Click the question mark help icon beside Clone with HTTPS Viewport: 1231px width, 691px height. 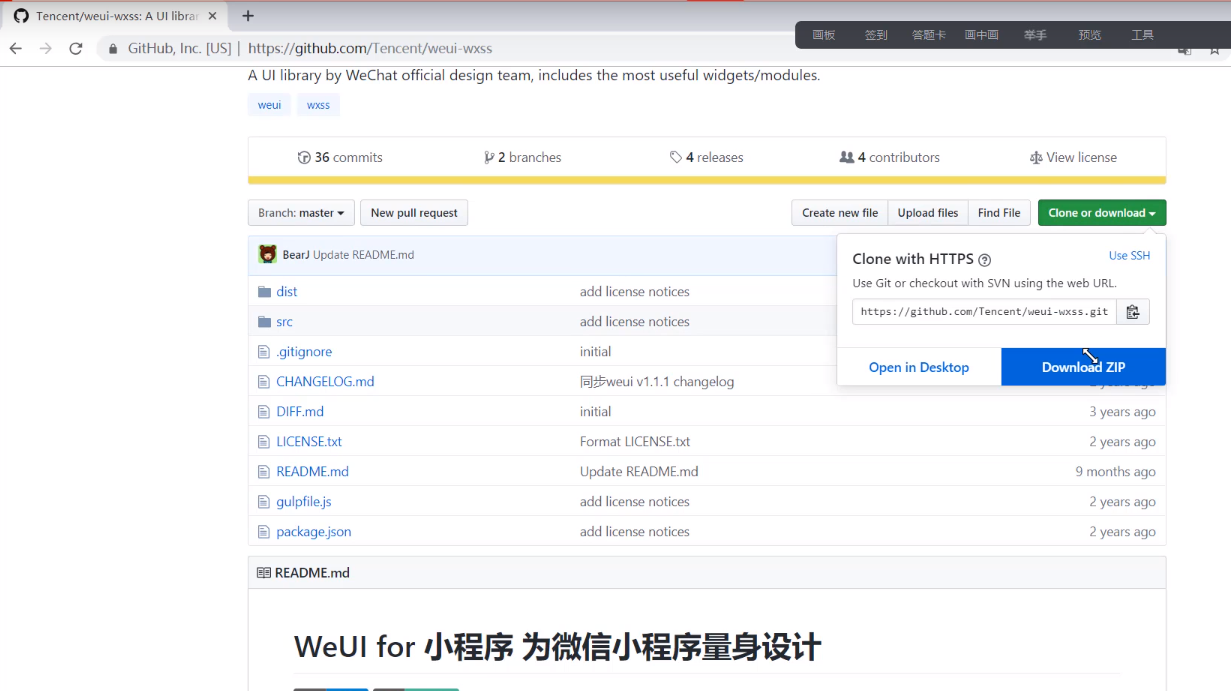984,260
